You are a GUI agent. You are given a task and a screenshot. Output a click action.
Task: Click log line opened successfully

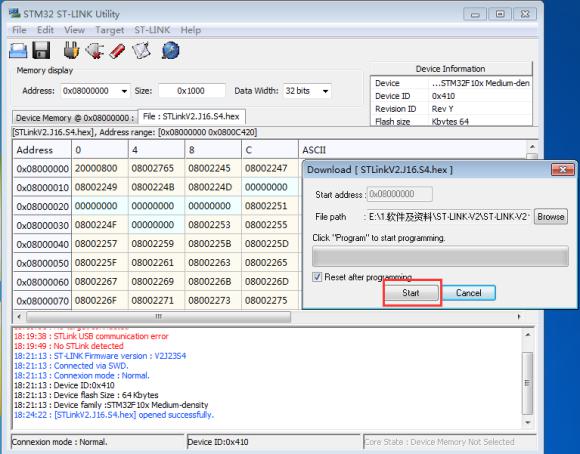pyautogui.click(x=114, y=415)
